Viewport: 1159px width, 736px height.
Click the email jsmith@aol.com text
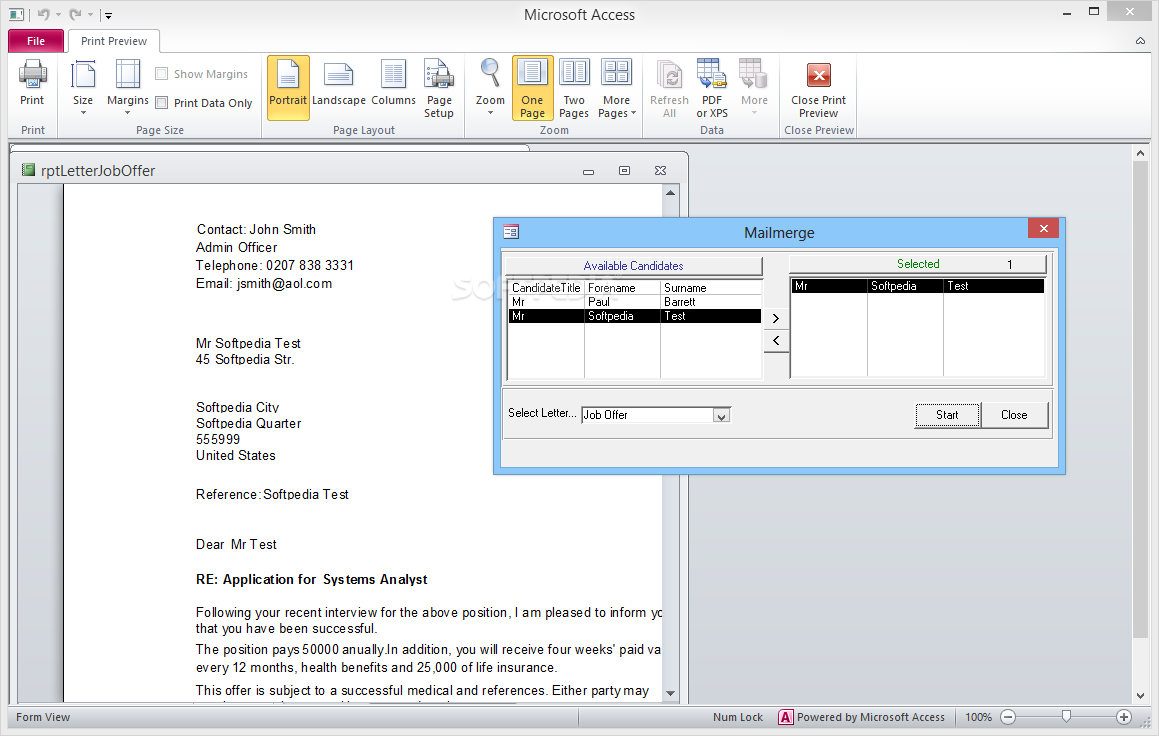click(285, 284)
